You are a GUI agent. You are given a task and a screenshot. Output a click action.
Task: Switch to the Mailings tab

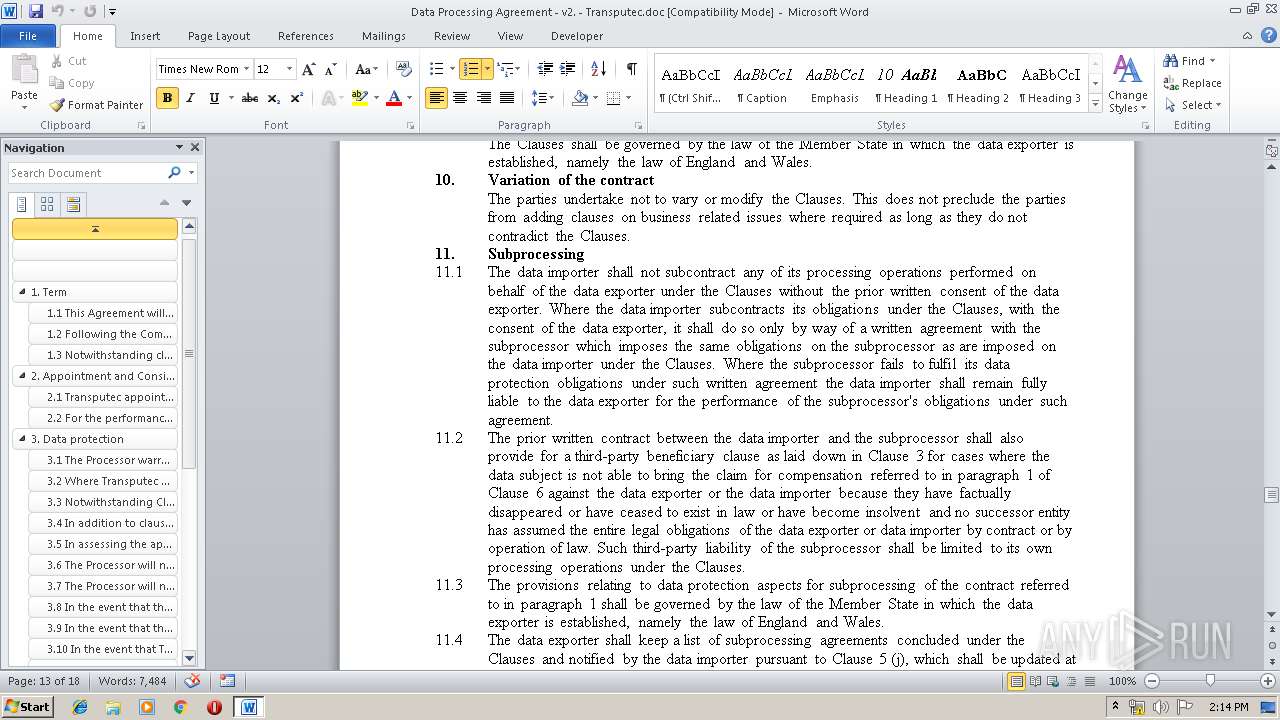coord(384,36)
